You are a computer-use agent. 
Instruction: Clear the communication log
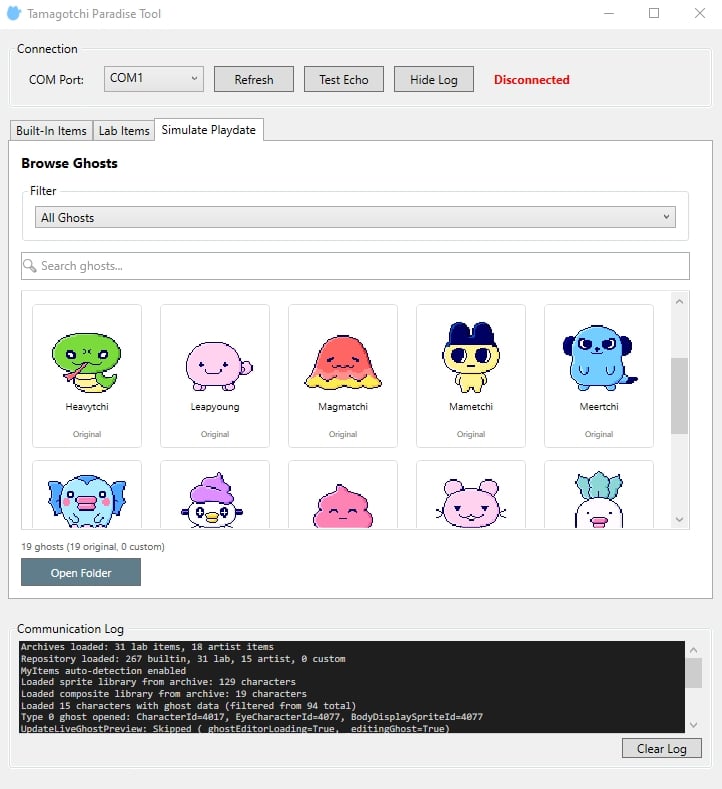click(x=662, y=748)
